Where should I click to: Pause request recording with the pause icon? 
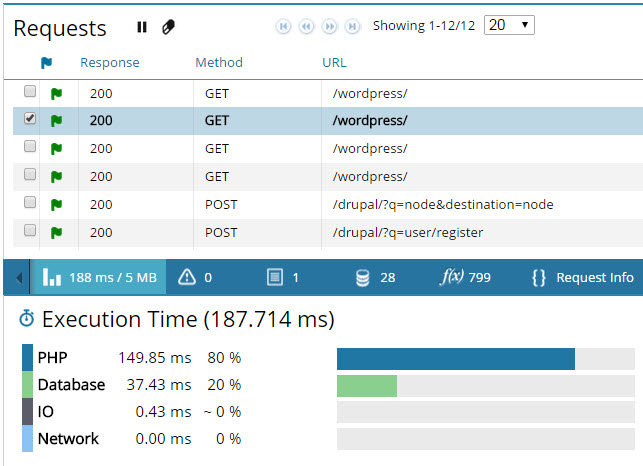142,27
